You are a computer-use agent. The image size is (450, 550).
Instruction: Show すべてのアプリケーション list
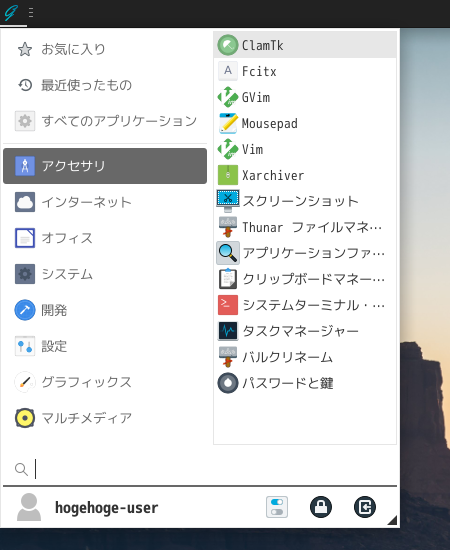[x=105, y=121]
